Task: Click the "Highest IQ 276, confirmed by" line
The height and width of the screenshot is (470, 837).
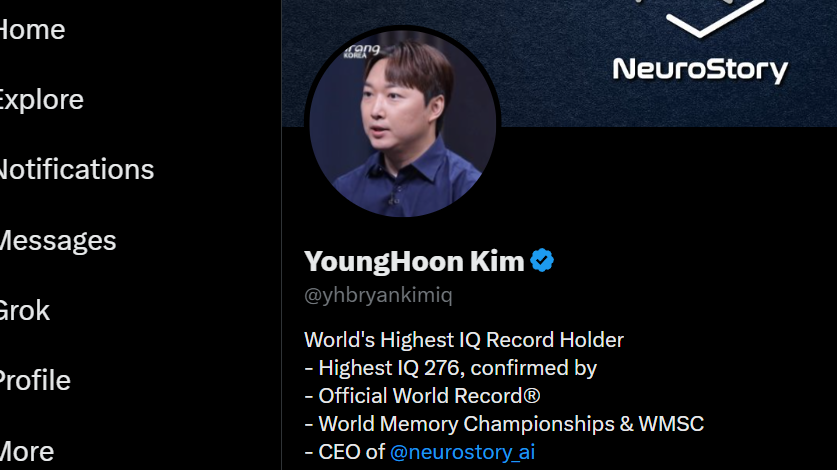Action: [451, 368]
